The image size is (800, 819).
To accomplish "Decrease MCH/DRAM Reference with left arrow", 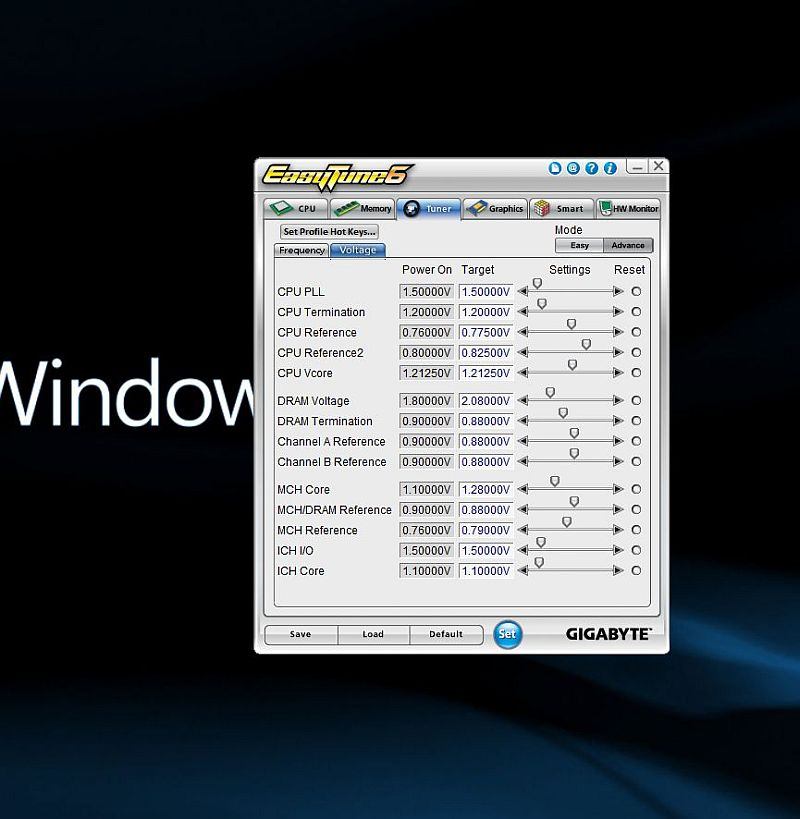I will pyautogui.click(x=523, y=510).
